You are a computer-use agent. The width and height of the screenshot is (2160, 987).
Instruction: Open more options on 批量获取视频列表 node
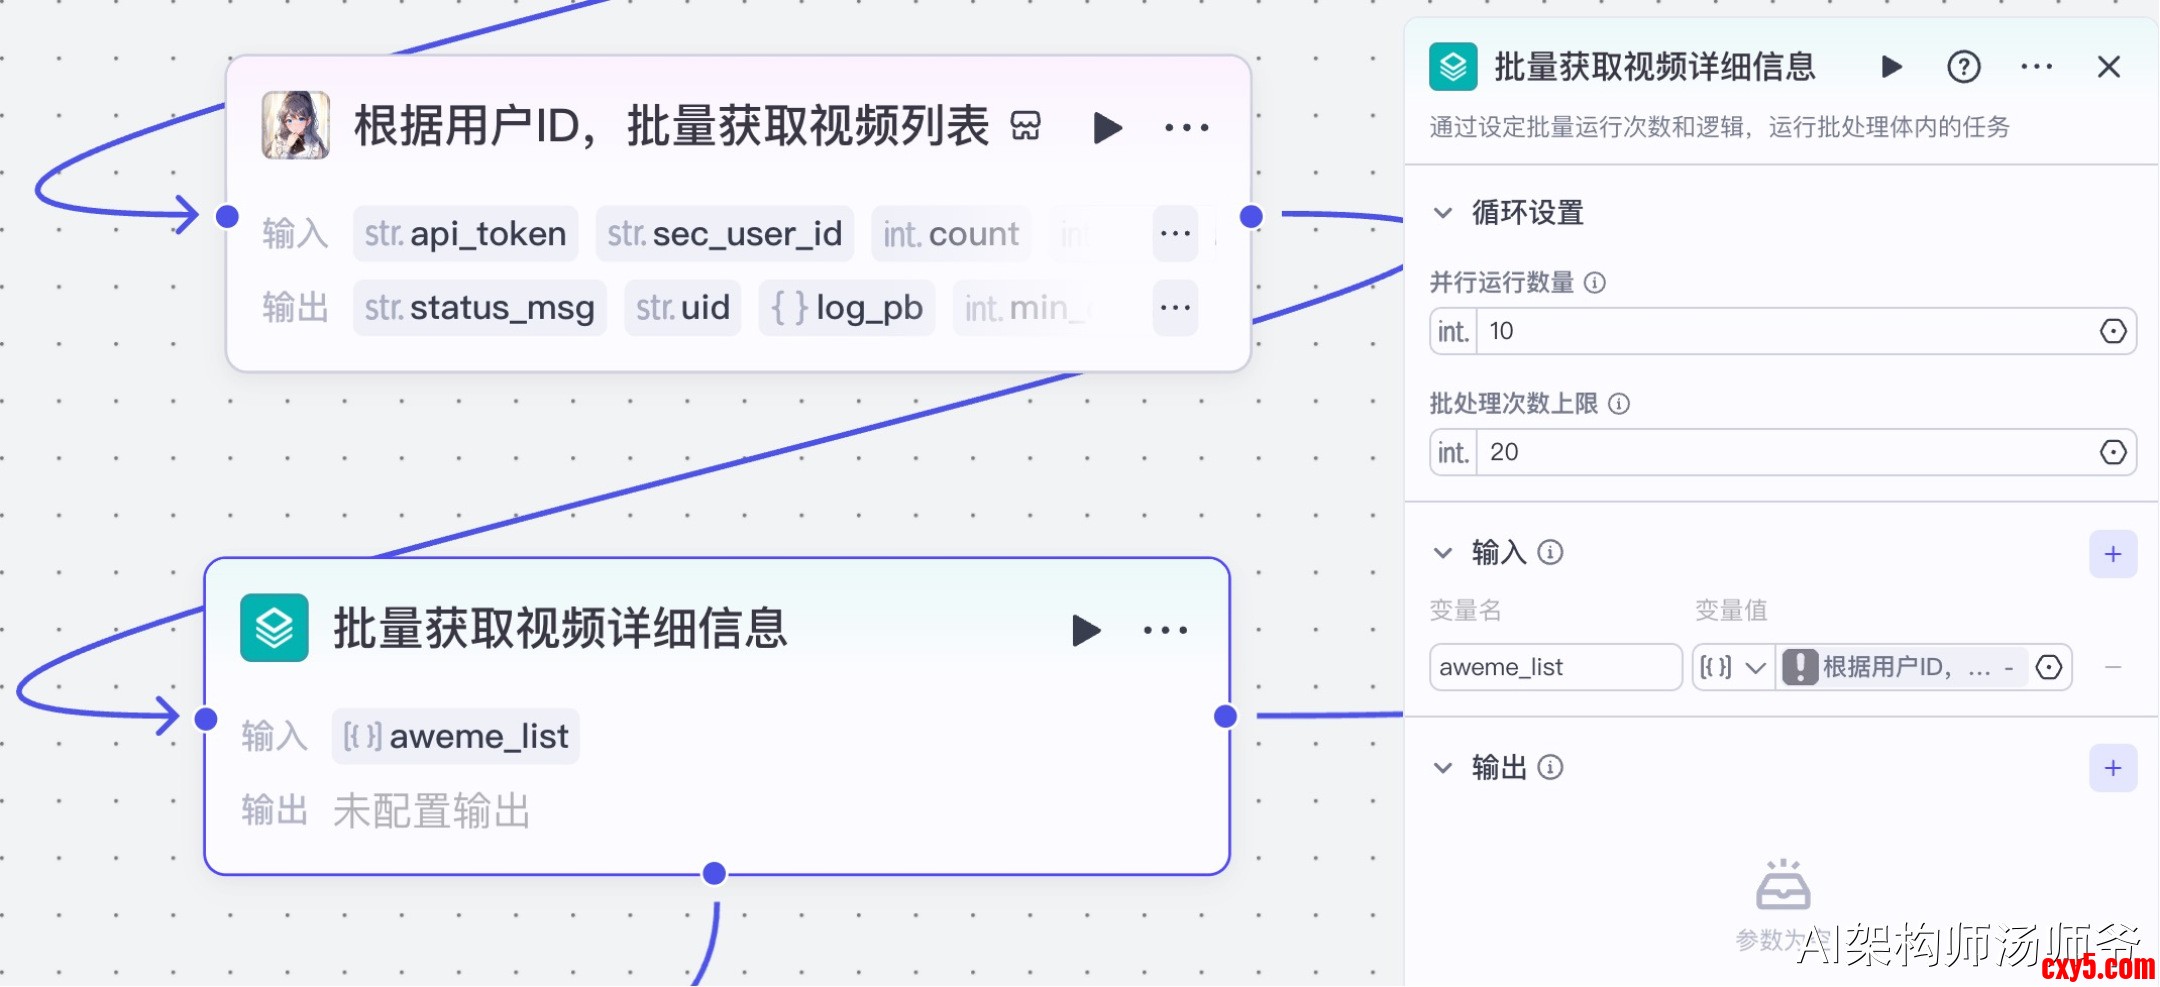tap(1187, 128)
